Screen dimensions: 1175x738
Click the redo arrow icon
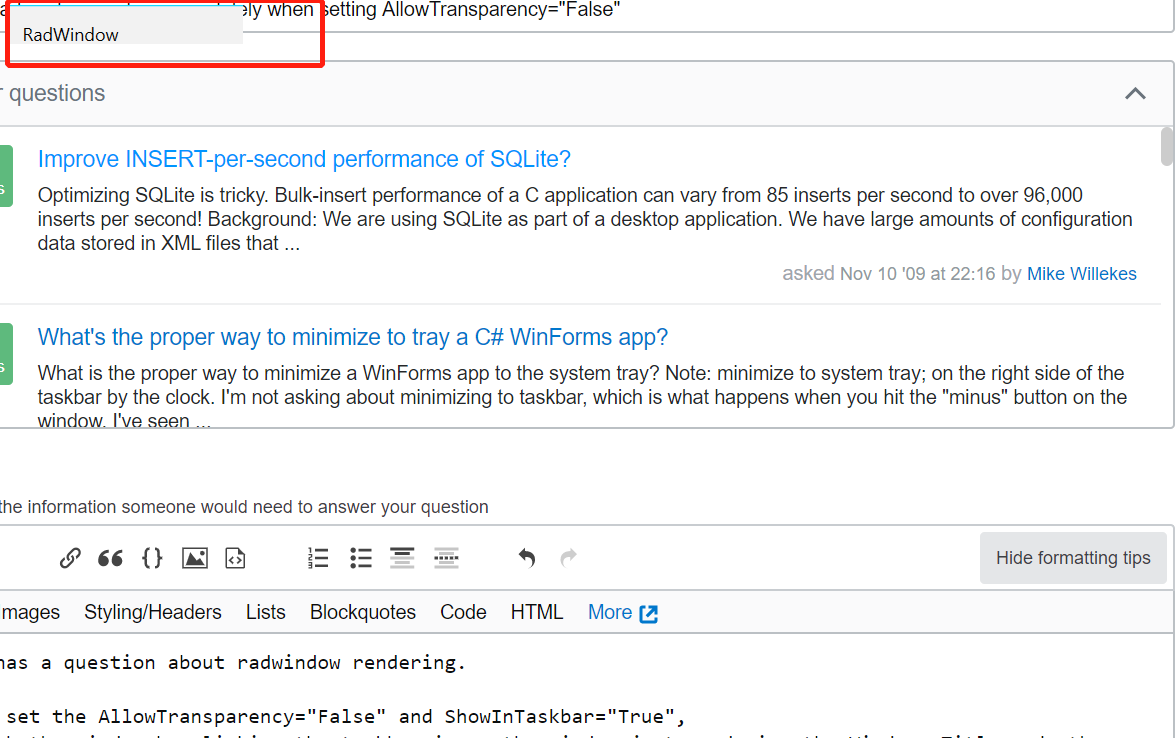pyautogui.click(x=568, y=558)
